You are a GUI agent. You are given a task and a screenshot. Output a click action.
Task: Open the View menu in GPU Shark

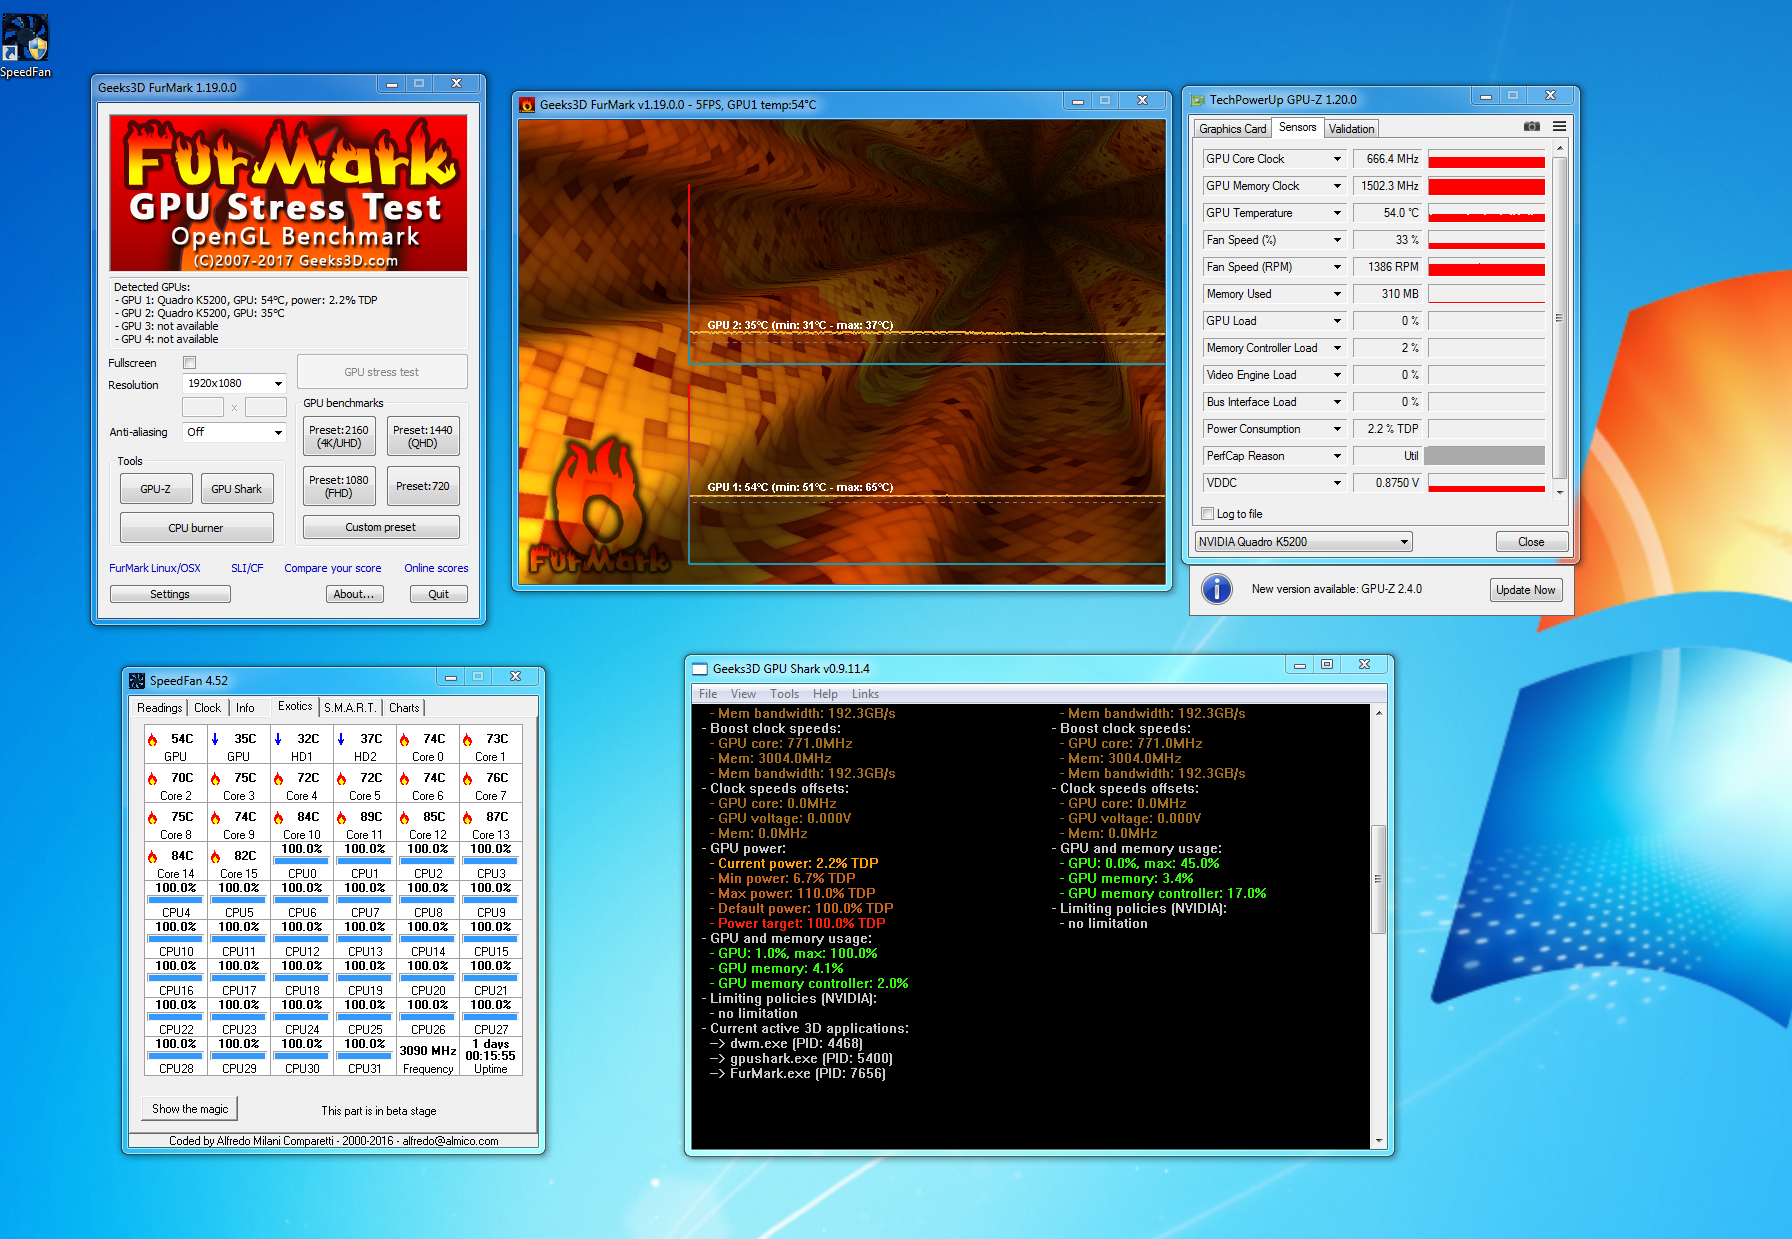pyautogui.click(x=743, y=694)
